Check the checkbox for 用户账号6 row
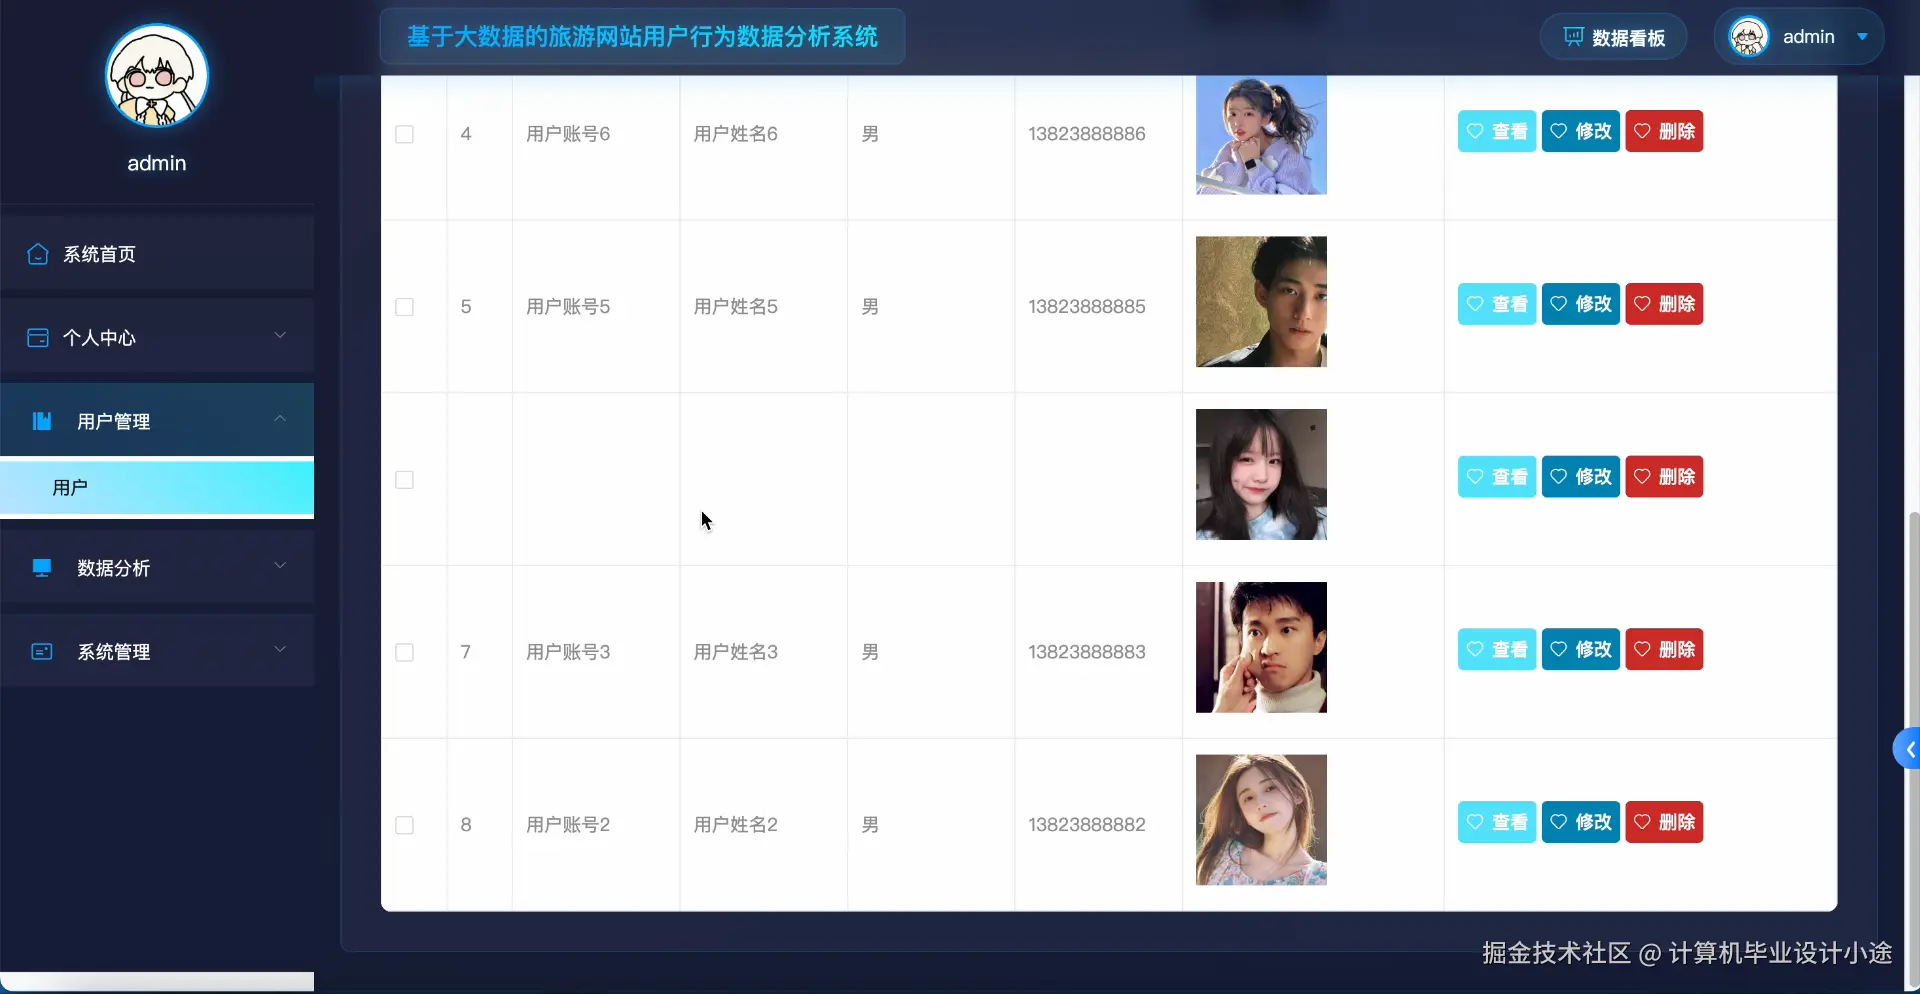Viewport: 1920px width, 994px height. click(404, 134)
